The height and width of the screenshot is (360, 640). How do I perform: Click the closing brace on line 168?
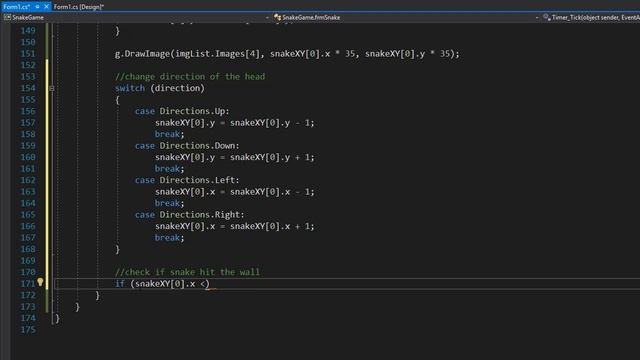click(117, 249)
